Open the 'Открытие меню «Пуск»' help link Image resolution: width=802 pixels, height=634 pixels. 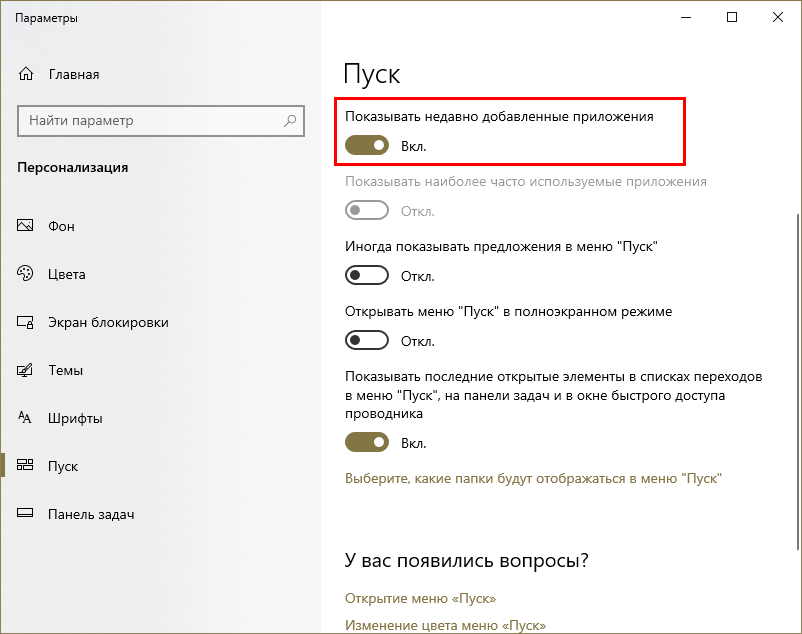pos(420,598)
